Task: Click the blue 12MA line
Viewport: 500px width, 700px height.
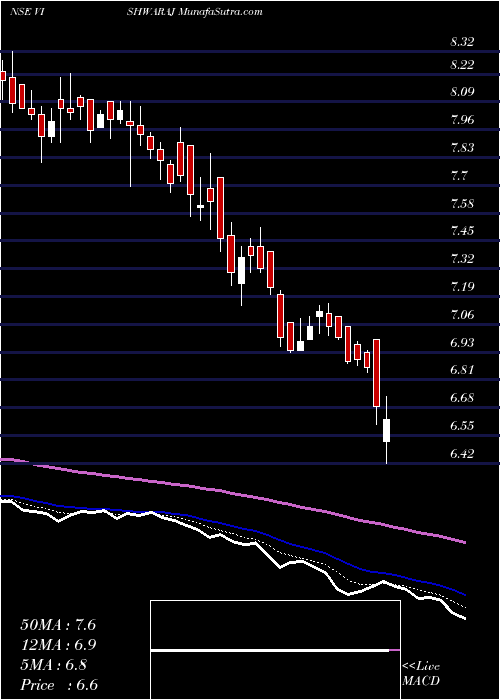Action: (x=232, y=526)
